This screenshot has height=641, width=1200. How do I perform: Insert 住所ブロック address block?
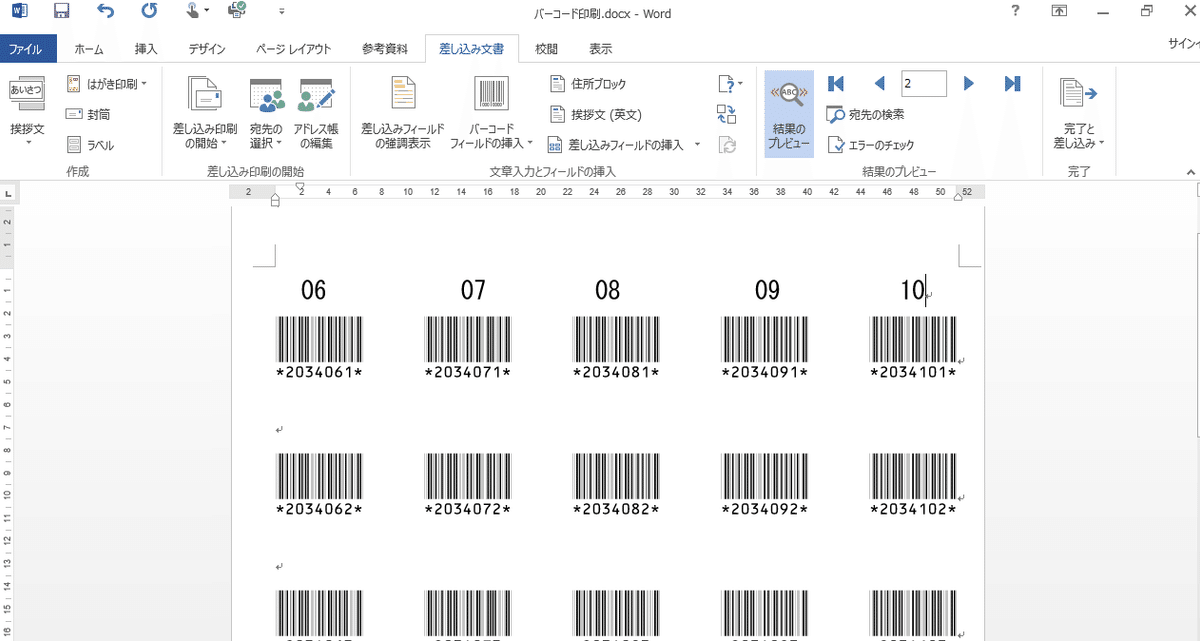588,84
